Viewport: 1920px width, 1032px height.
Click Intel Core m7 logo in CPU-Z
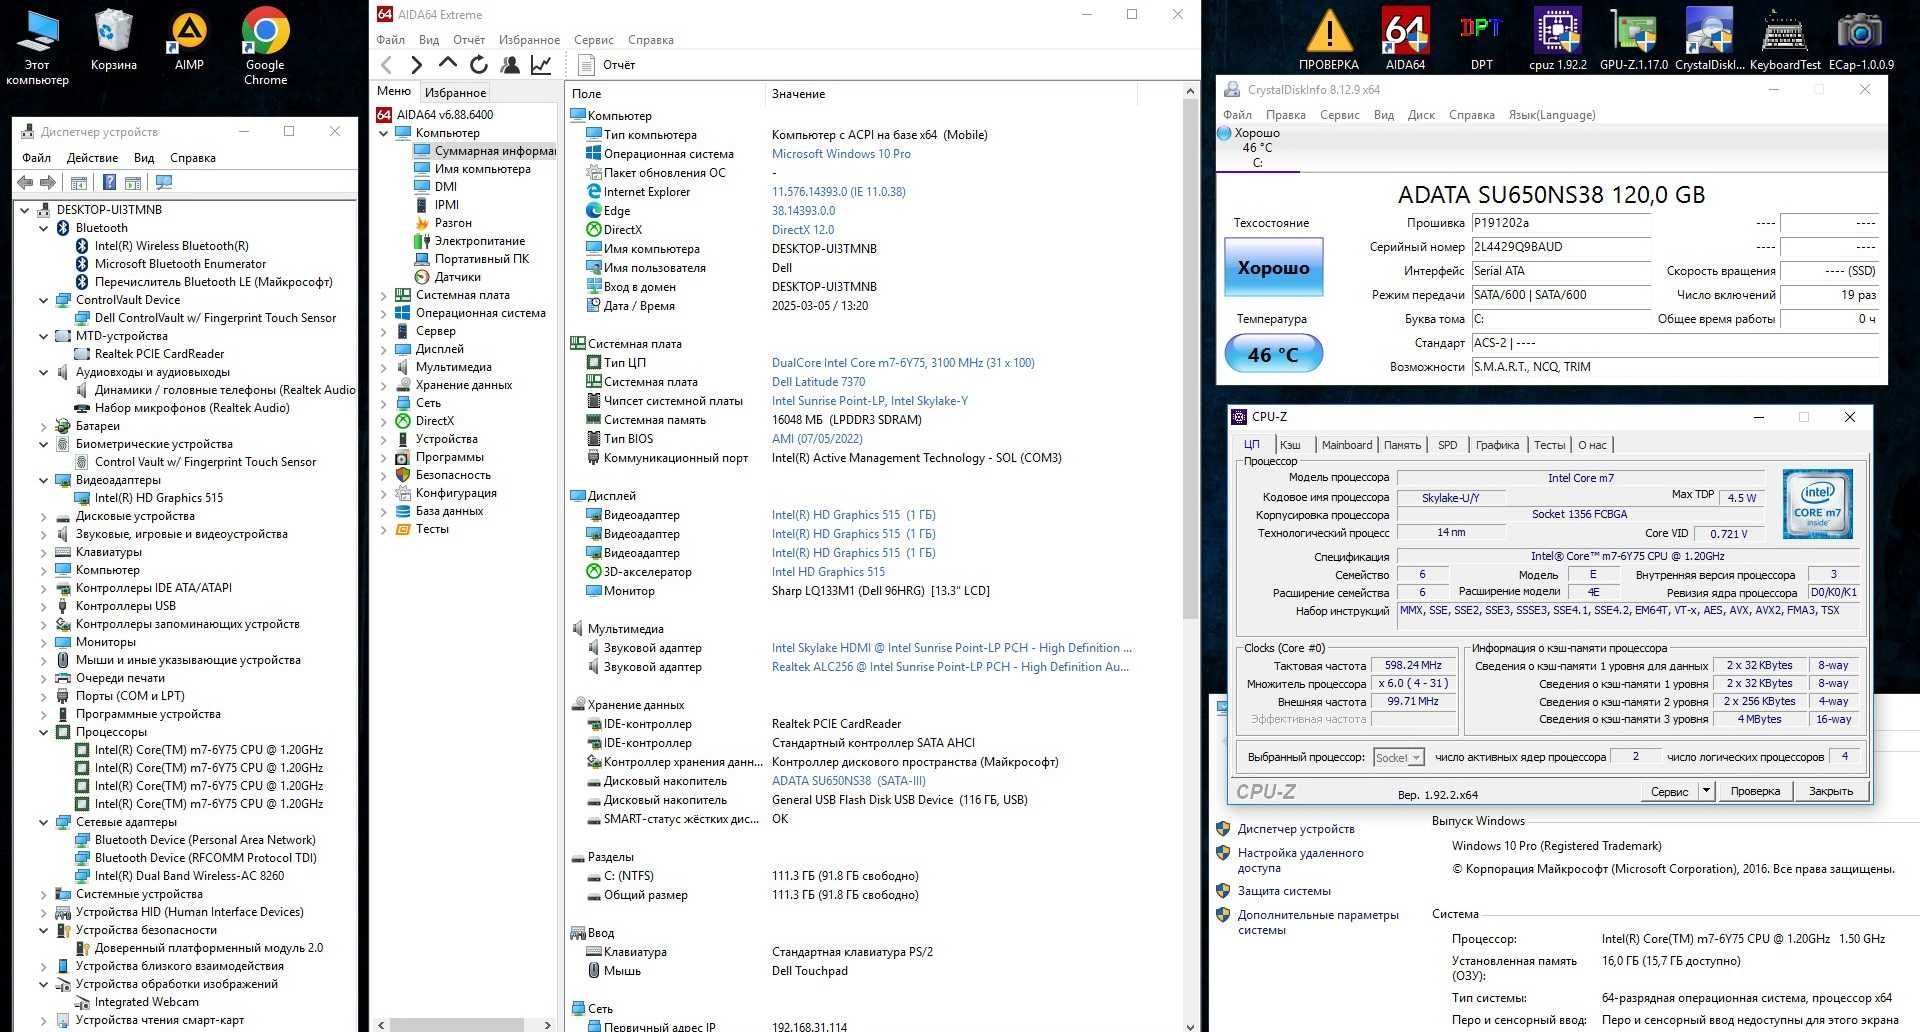click(x=1817, y=504)
